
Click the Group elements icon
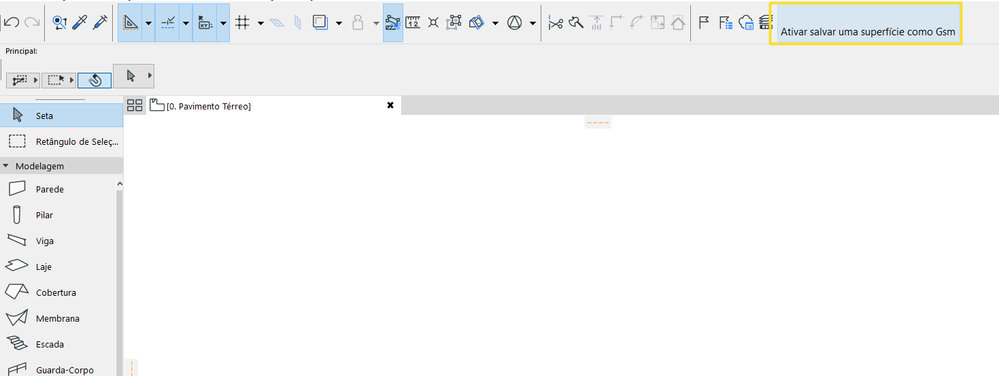[x=454, y=23]
